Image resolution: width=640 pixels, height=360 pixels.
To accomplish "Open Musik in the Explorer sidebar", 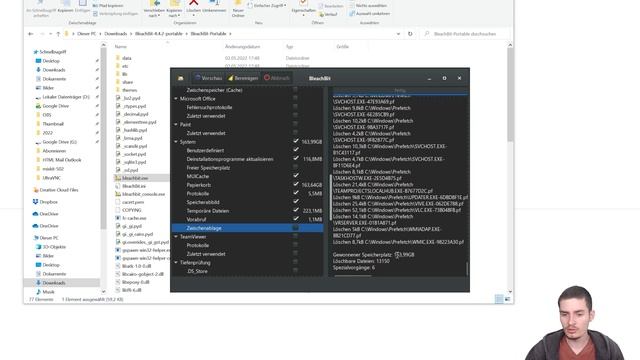I will coord(45,292).
